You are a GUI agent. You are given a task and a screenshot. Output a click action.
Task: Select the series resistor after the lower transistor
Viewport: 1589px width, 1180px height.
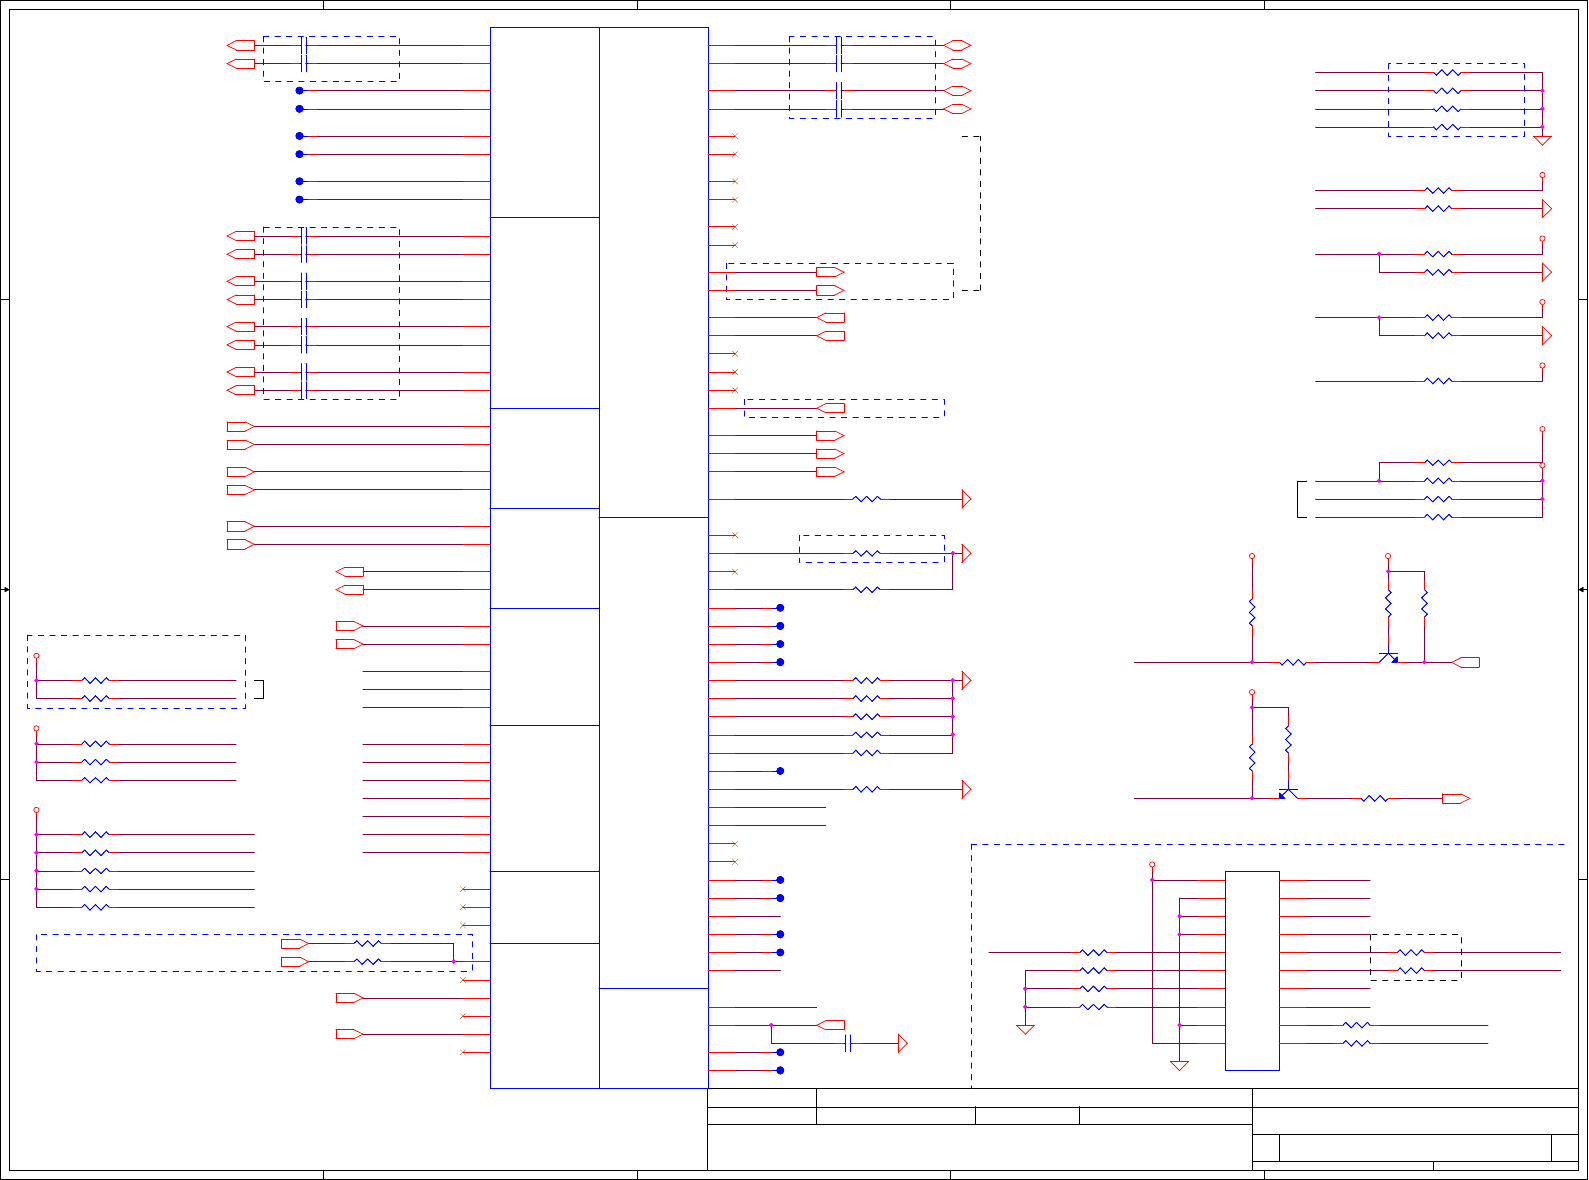(1375, 798)
